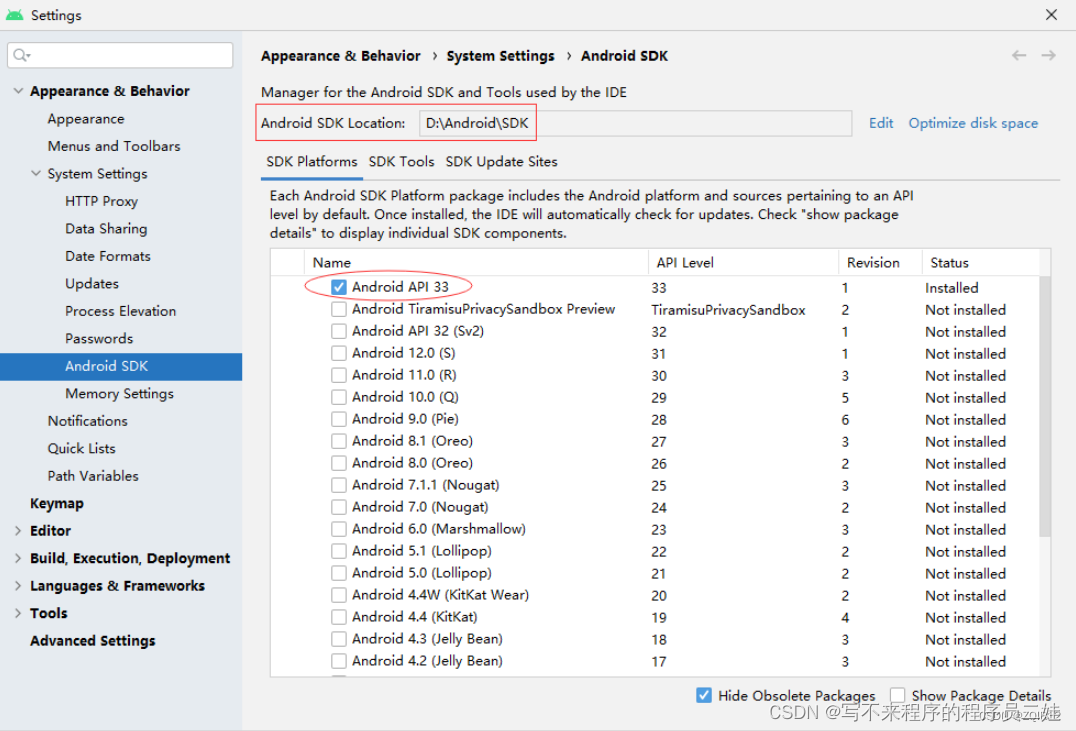Check the Android 7.0 (Nougat) checkbox

pos(338,507)
